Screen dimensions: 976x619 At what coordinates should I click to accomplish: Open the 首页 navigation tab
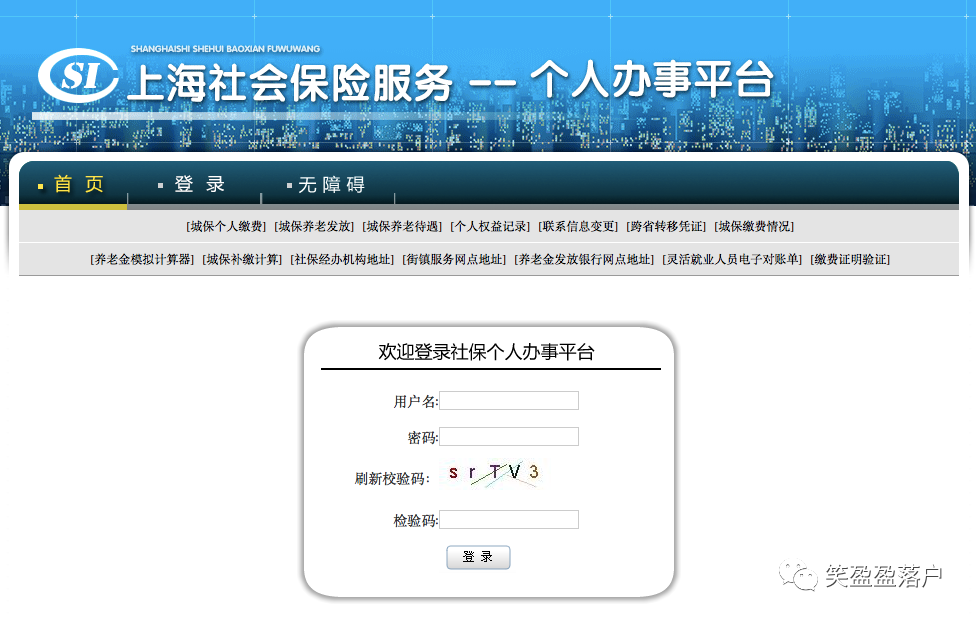pyautogui.click(x=78, y=184)
